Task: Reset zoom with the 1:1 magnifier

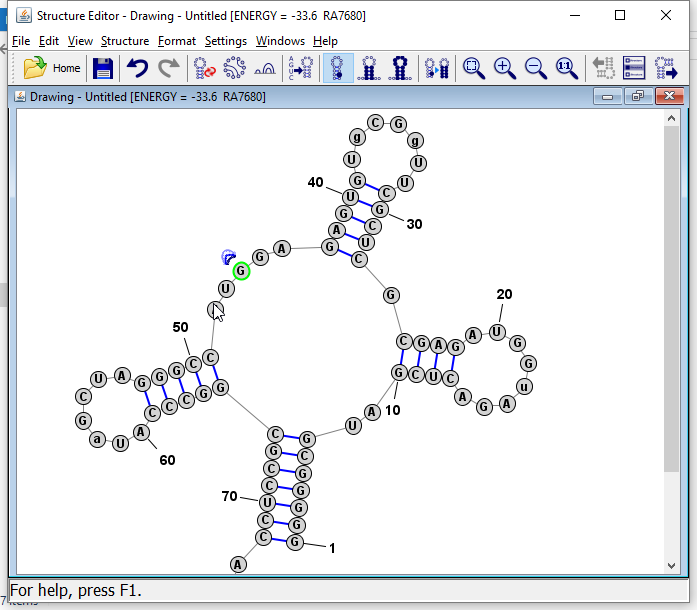Action: tap(567, 68)
